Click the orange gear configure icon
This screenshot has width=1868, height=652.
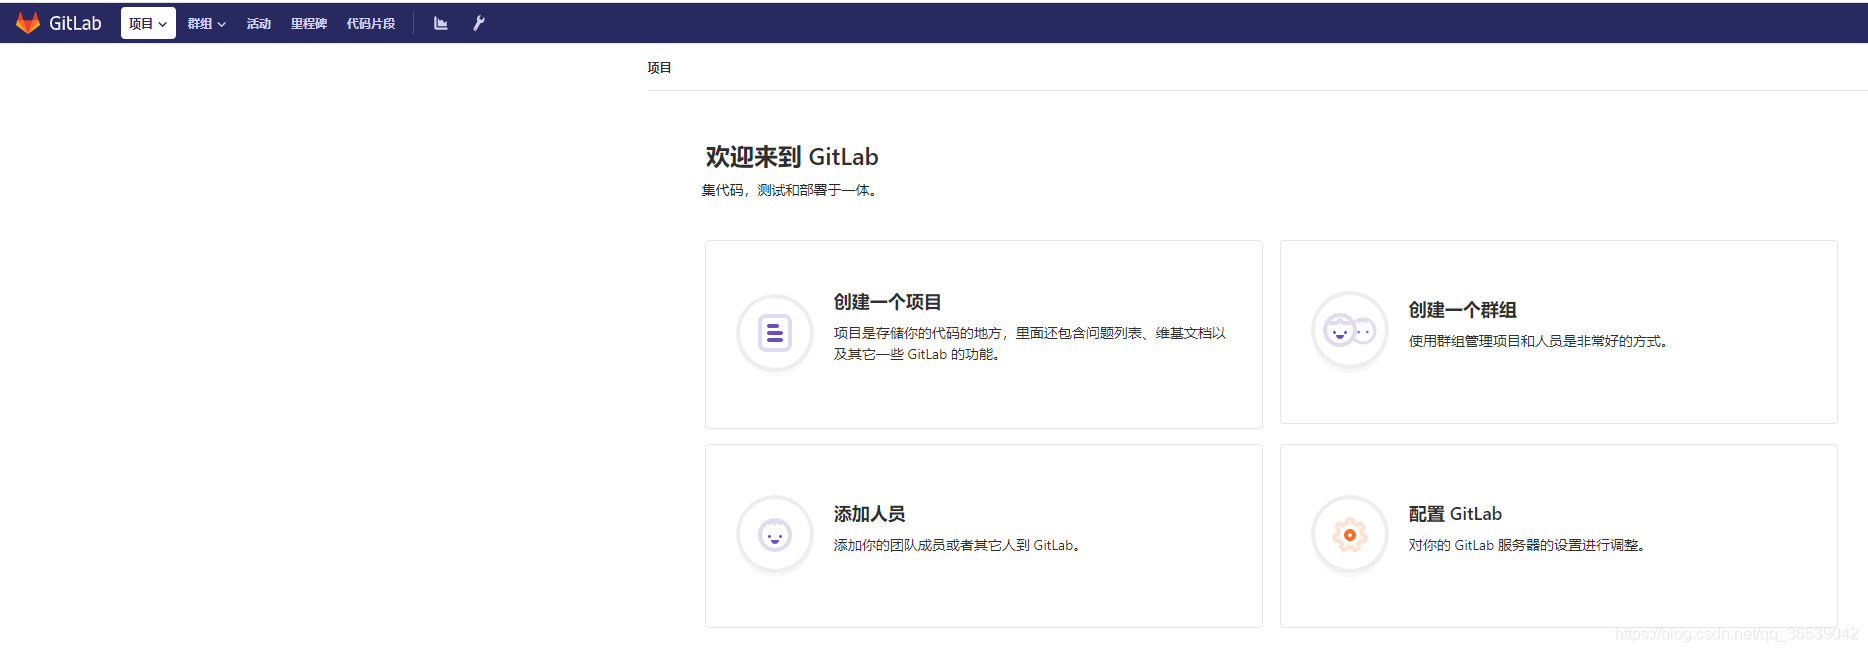pos(1350,535)
